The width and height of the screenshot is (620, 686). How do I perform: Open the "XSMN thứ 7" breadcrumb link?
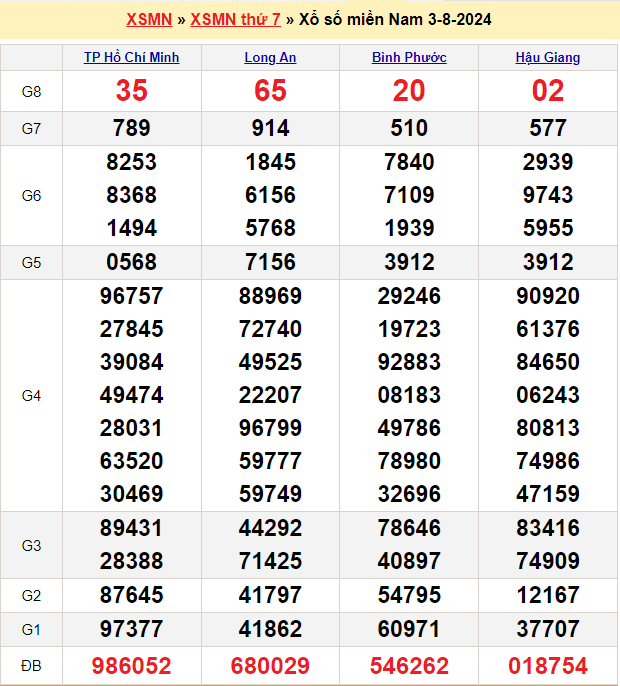pyautogui.click(x=236, y=20)
